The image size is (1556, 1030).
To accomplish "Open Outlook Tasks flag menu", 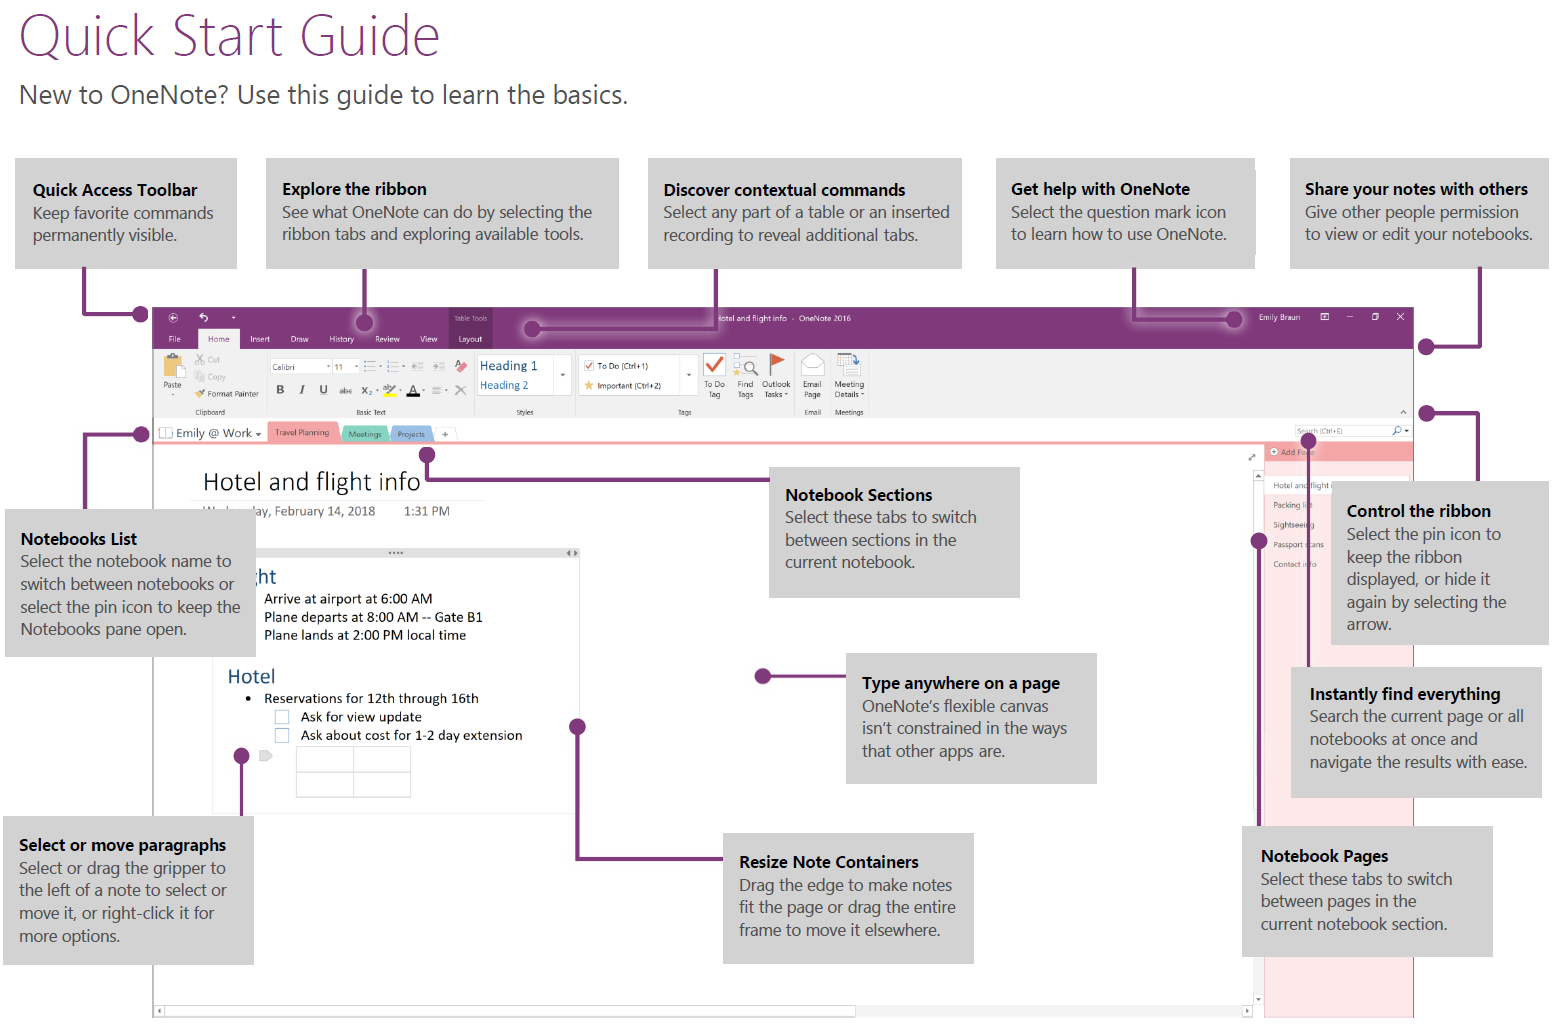I will (x=776, y=376).
